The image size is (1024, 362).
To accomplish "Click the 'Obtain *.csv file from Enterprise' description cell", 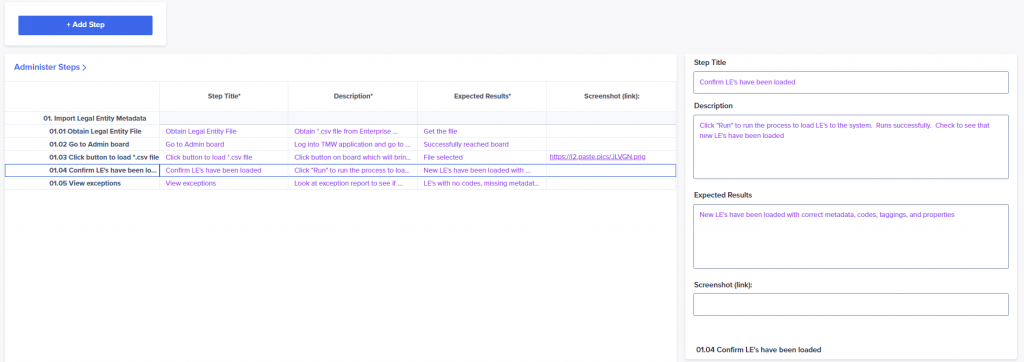I will click(x=353, y=131).
